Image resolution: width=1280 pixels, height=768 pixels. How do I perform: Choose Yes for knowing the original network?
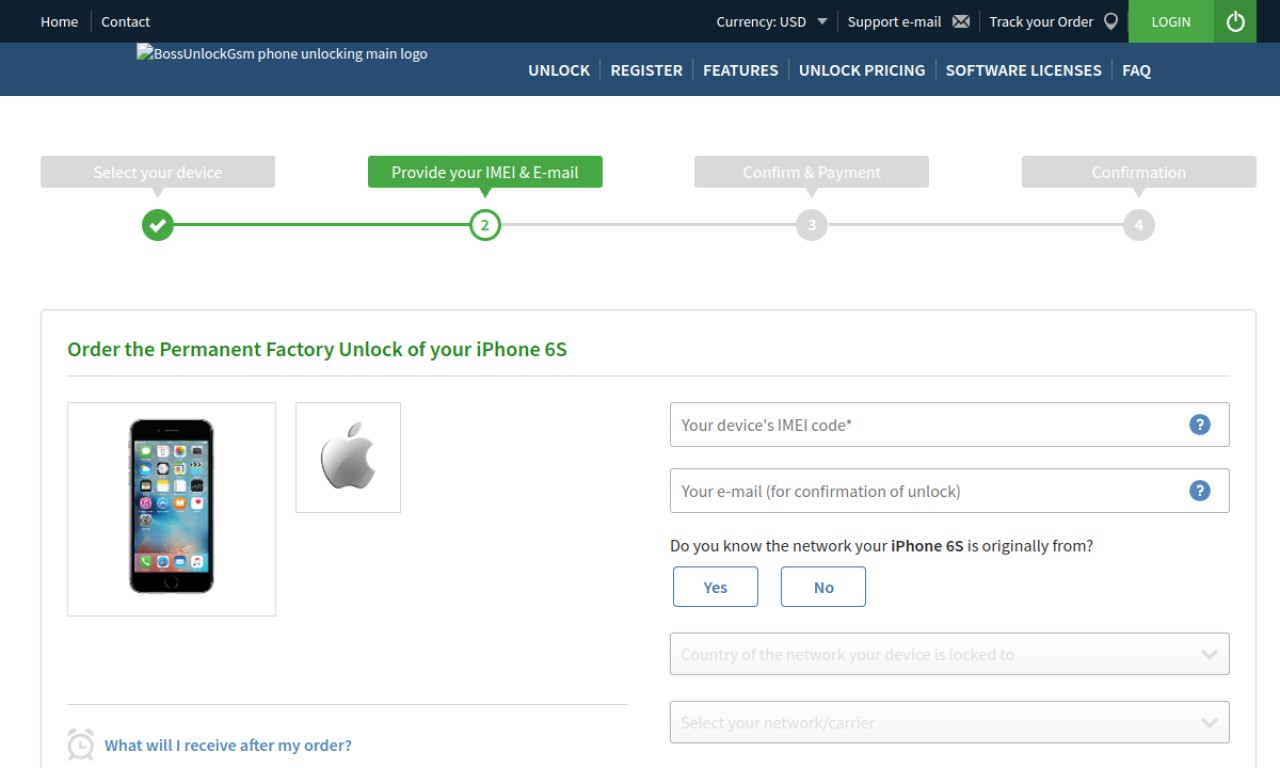tap(715, 587)
